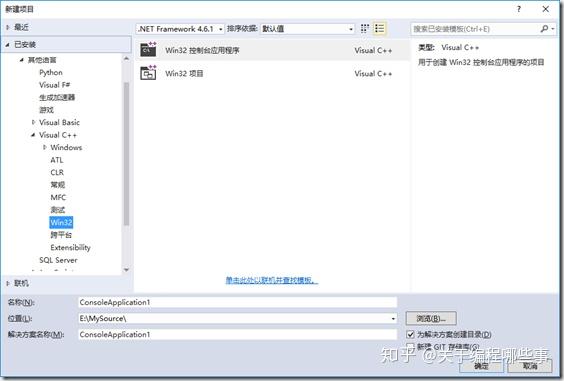Expand the Visual Basic node
This screenshot has width=564, height=381.
[x=33, y=122]
